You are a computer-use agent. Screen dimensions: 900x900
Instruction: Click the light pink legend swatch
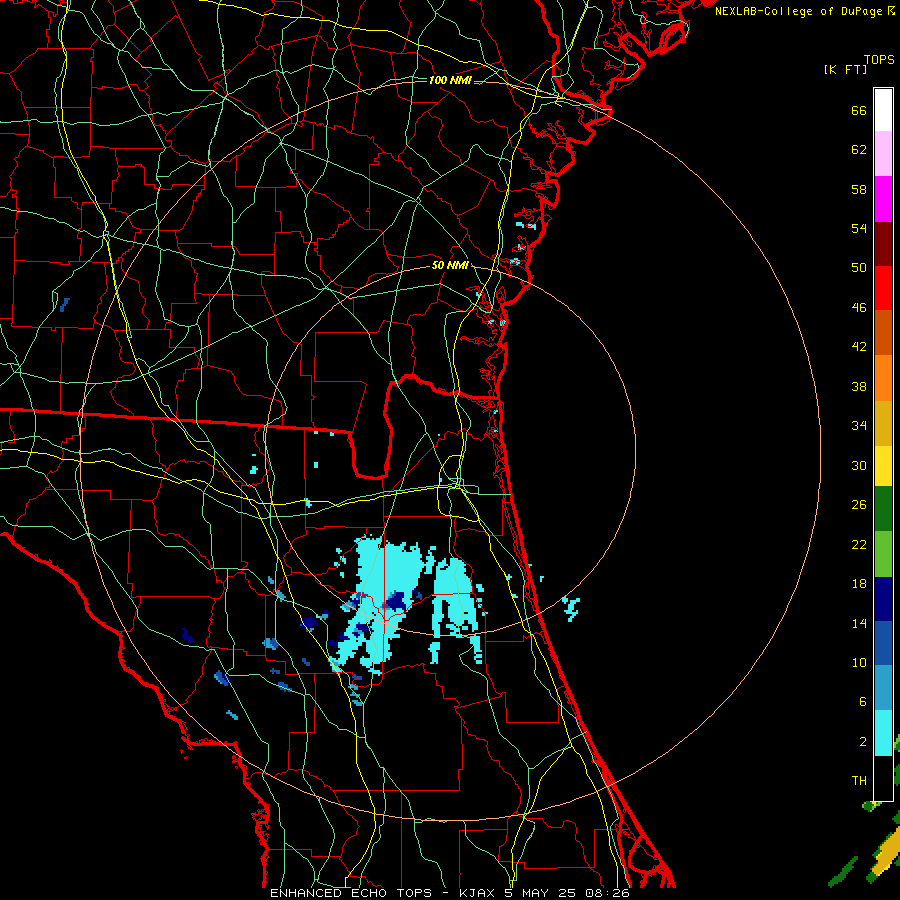[883, 153]
